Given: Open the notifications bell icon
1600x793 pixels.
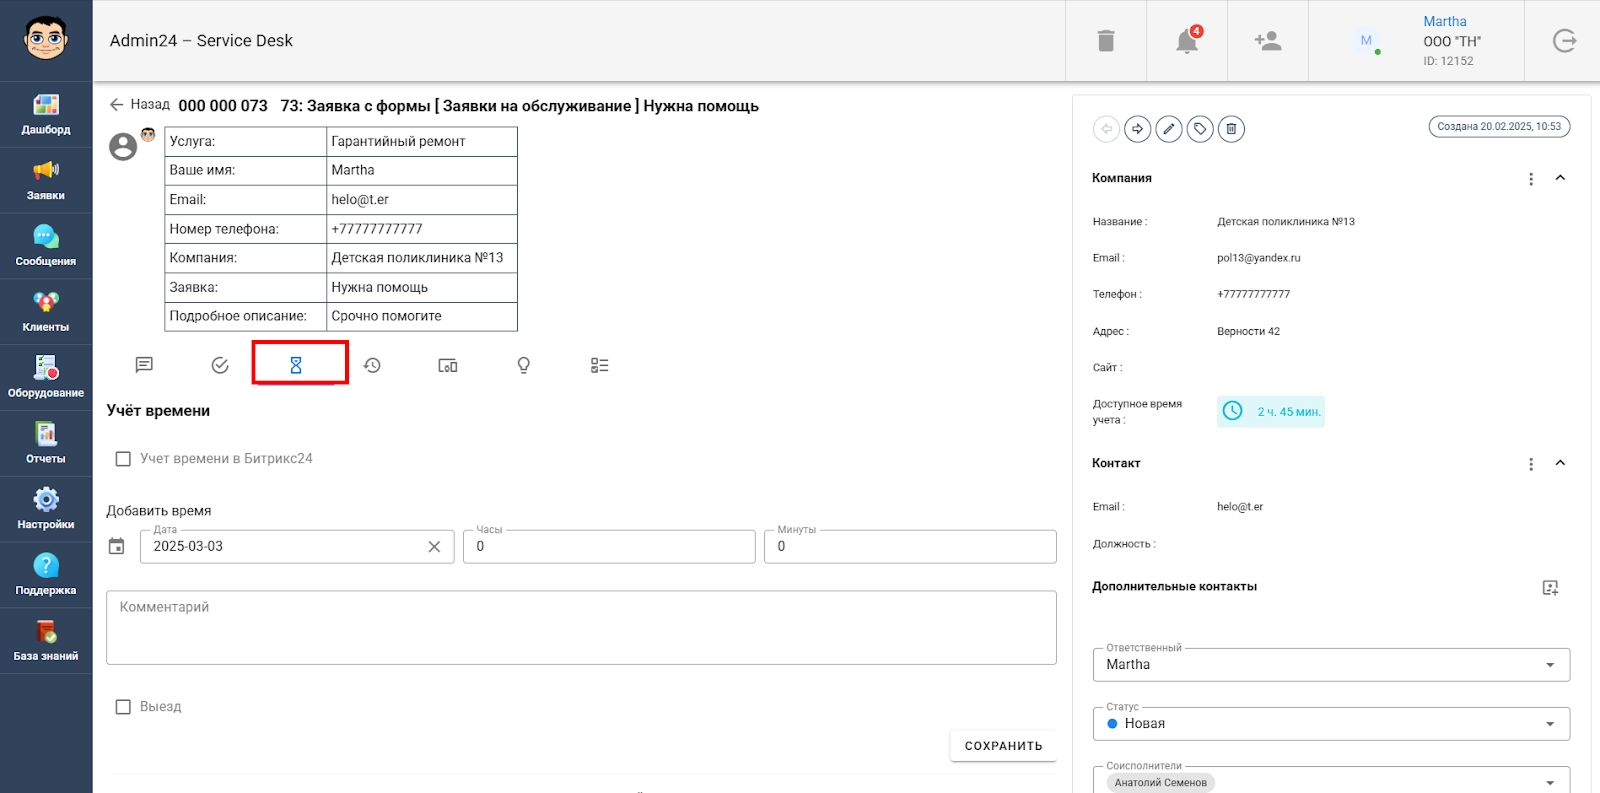Looking at the screenshot, I should pos(1187,41).
